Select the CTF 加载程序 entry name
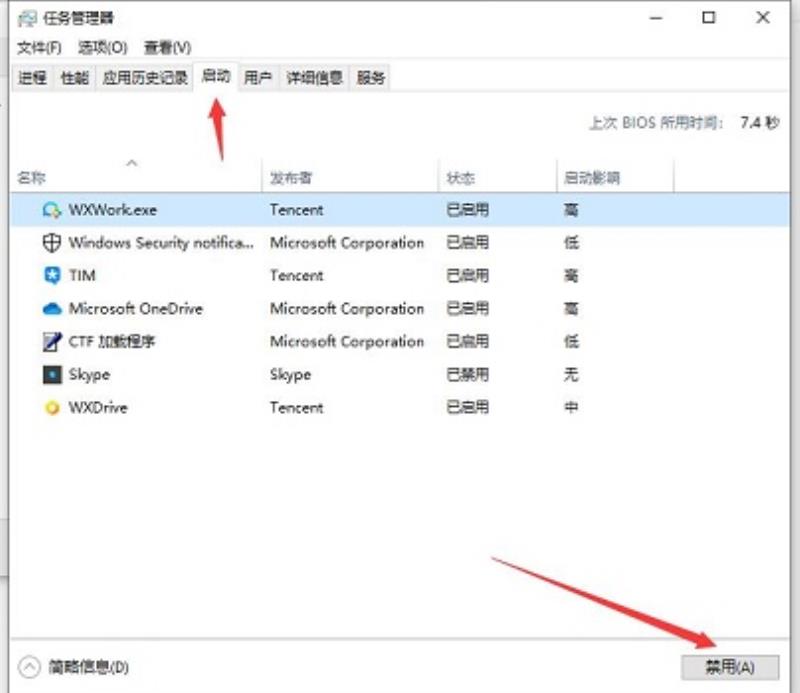The width and height of the screenshot is (800, 693). tap(112, 341)
